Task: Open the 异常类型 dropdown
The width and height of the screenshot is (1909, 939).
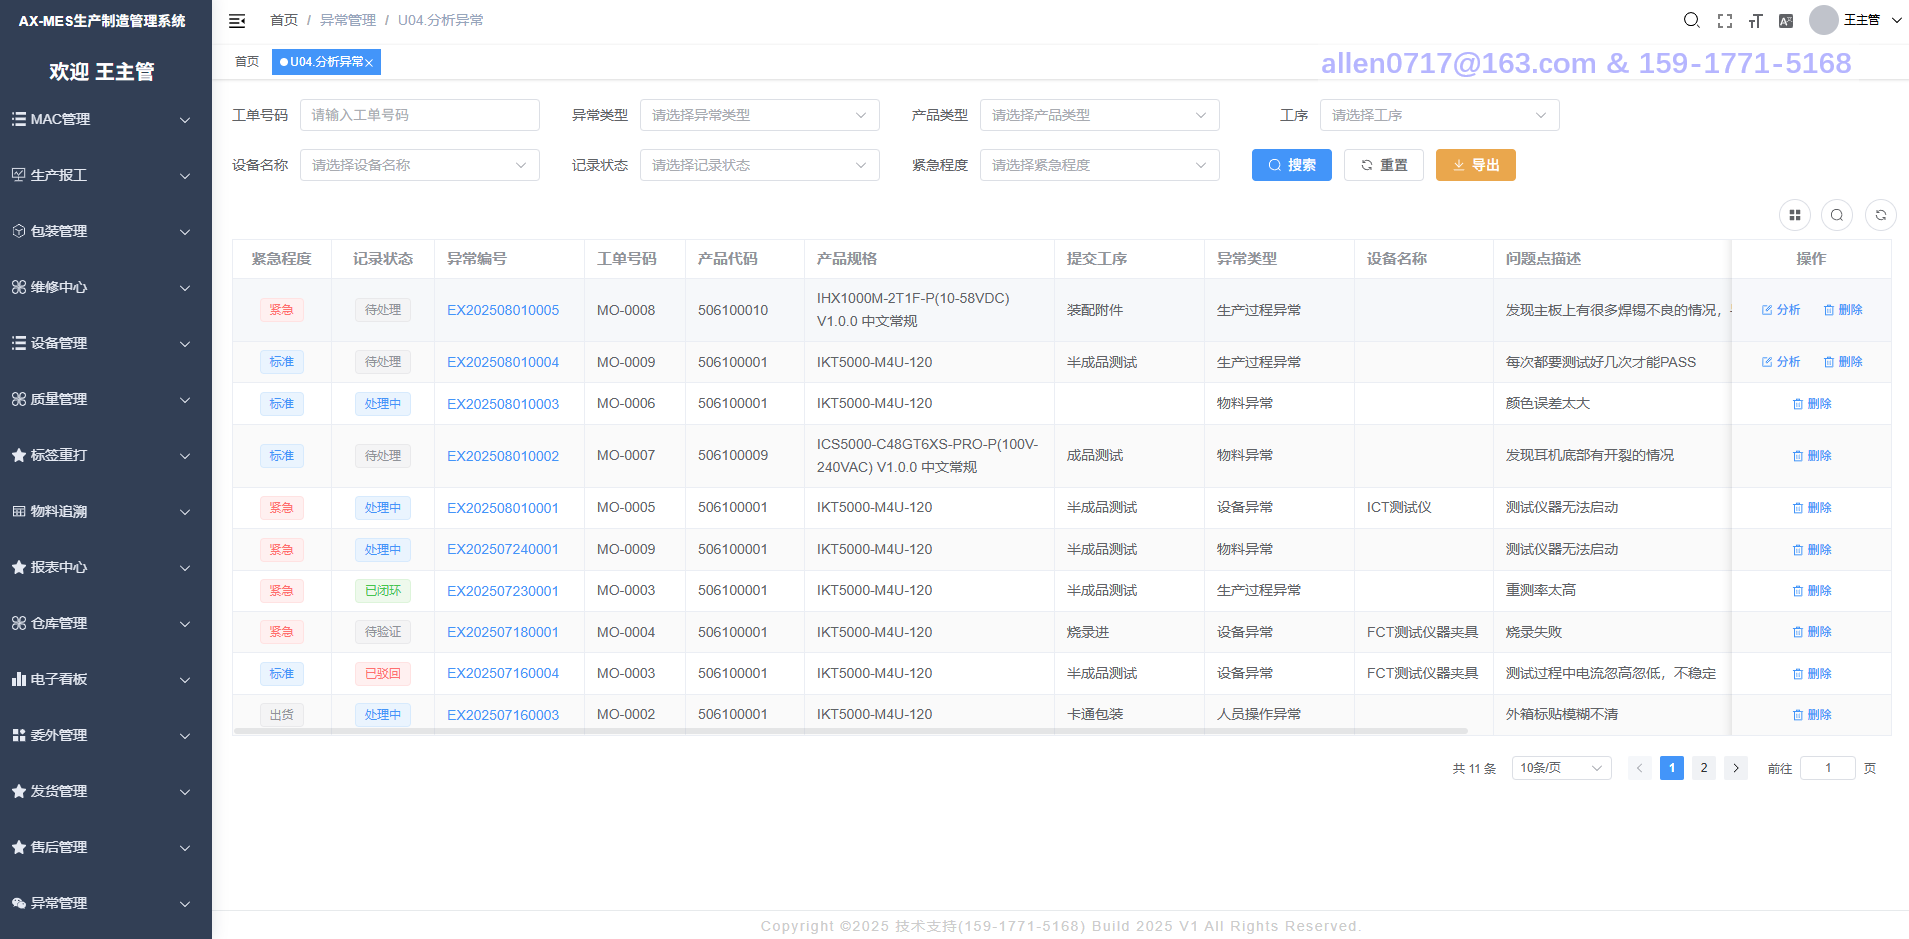Action: tap(759, 115)
